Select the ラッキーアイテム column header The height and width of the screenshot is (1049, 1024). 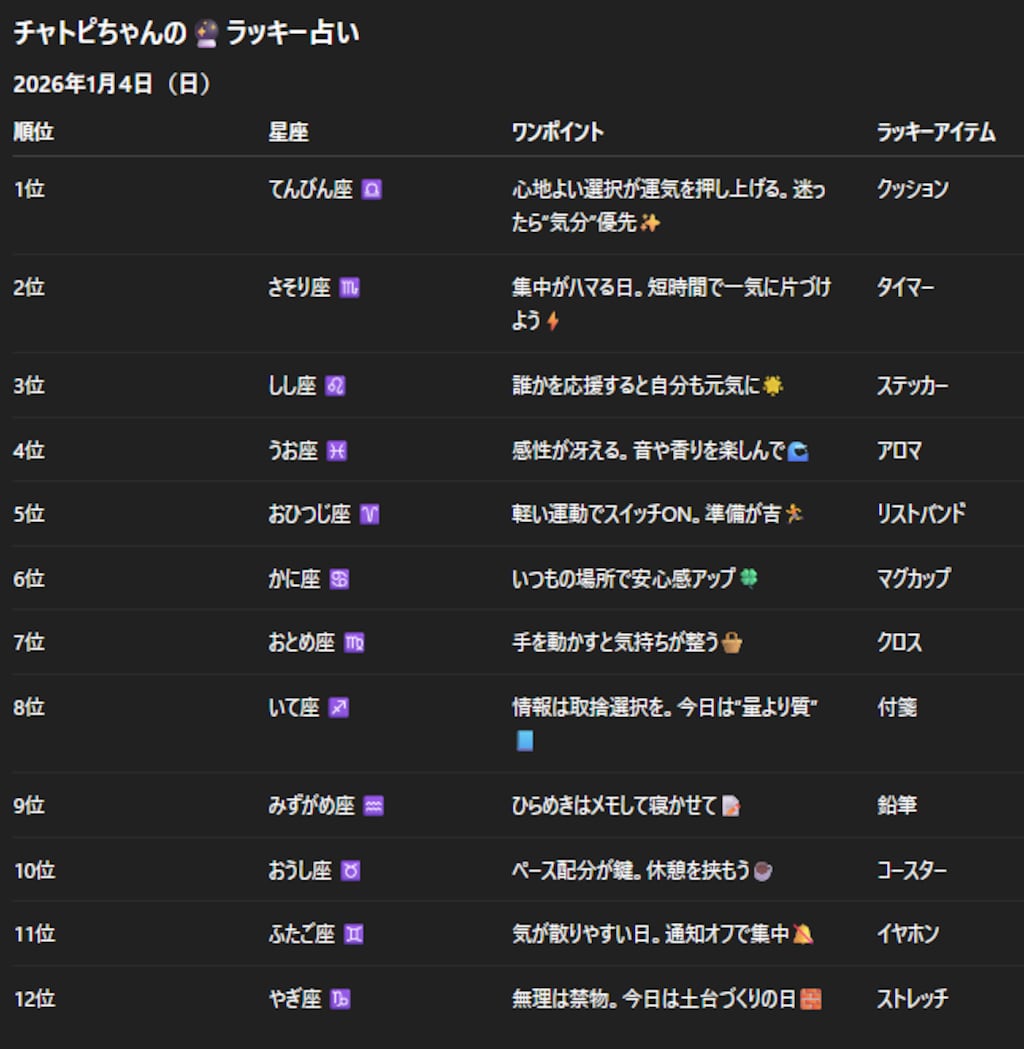pyautogui.click(x=938, y=131)
